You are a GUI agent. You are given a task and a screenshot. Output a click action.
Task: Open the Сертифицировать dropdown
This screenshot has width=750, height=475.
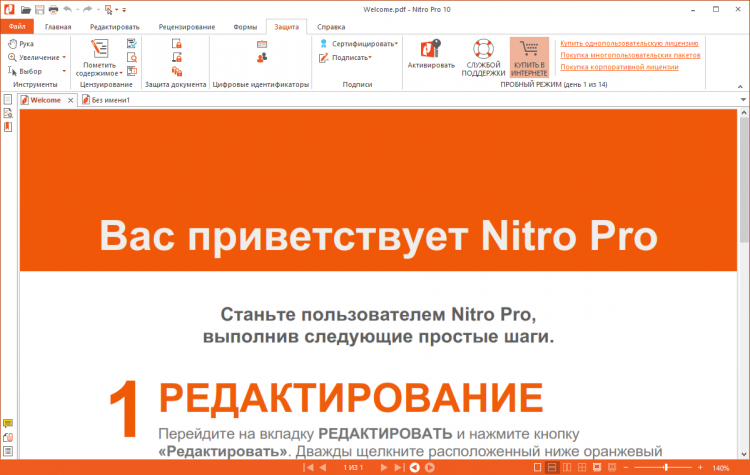(x=359, y=44)
